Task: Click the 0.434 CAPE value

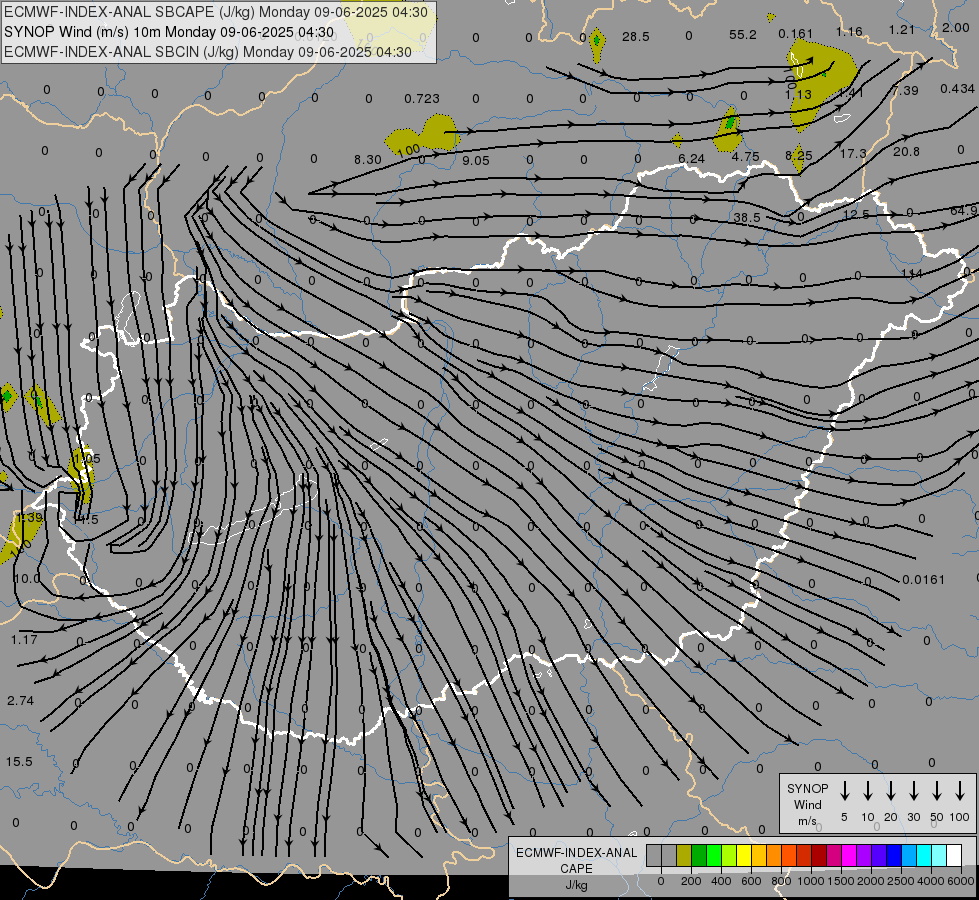Action: tap(957, 89)
